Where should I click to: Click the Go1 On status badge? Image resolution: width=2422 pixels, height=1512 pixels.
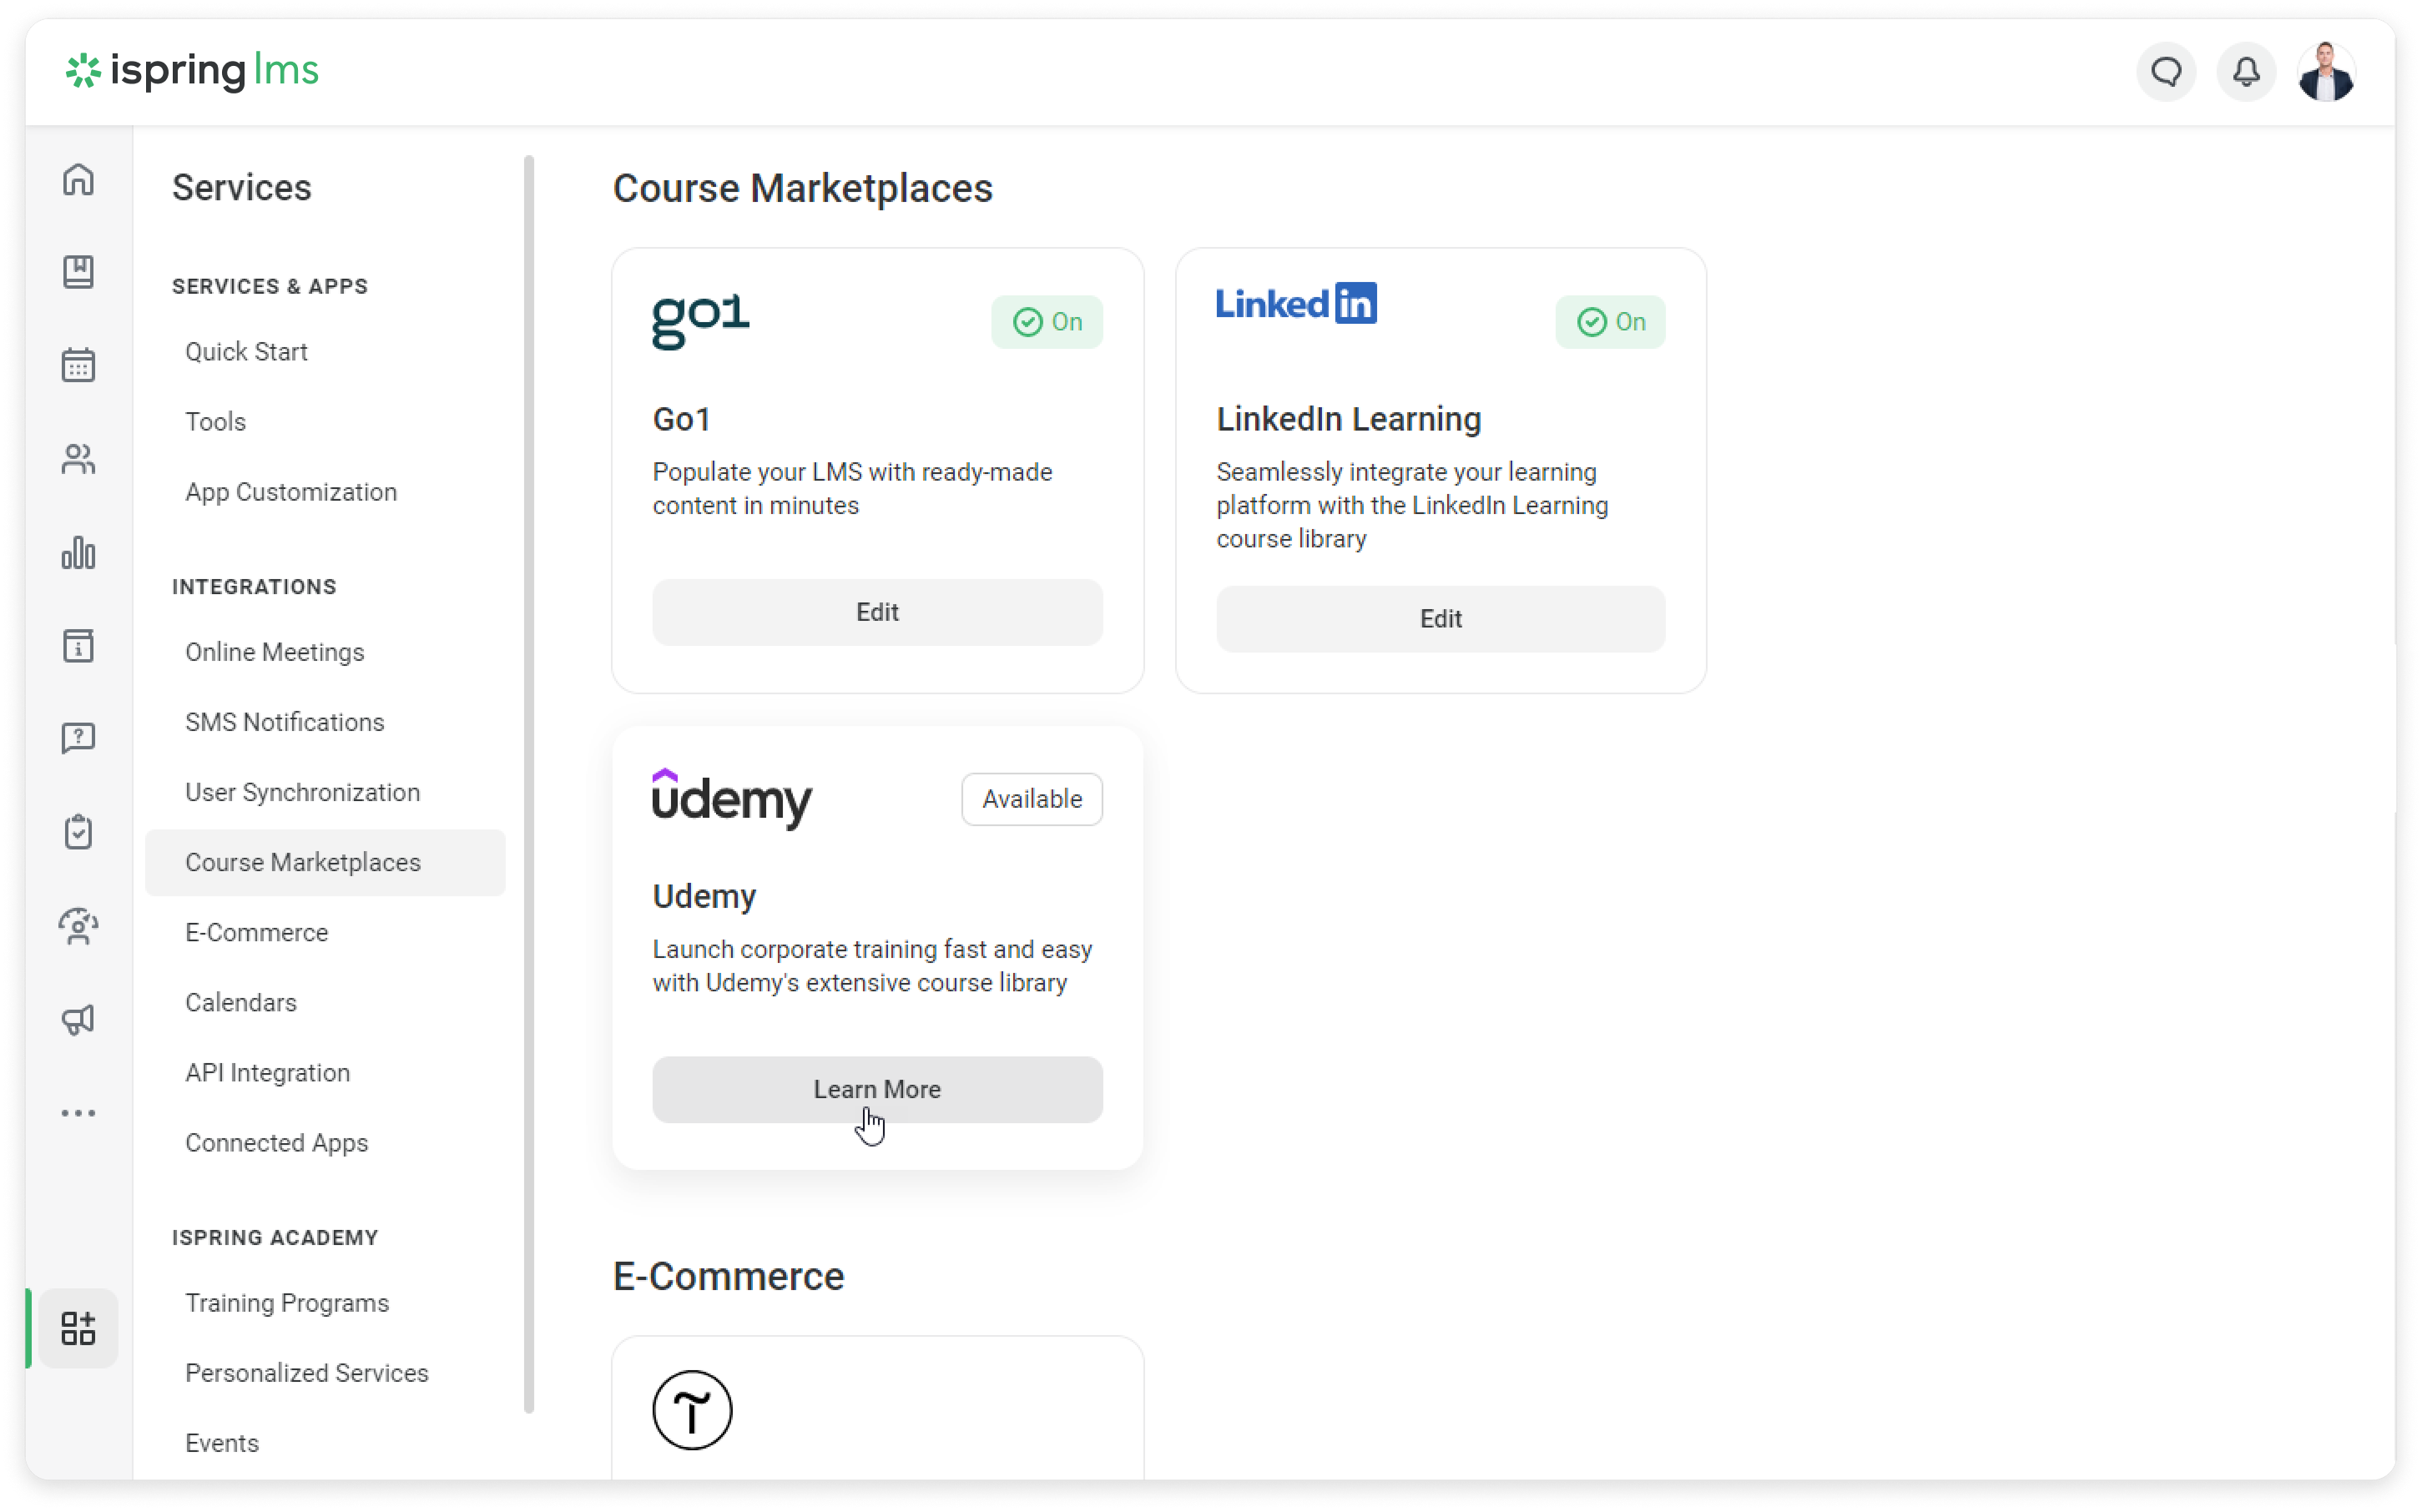pyautogui.click(x=1046, y=322)
